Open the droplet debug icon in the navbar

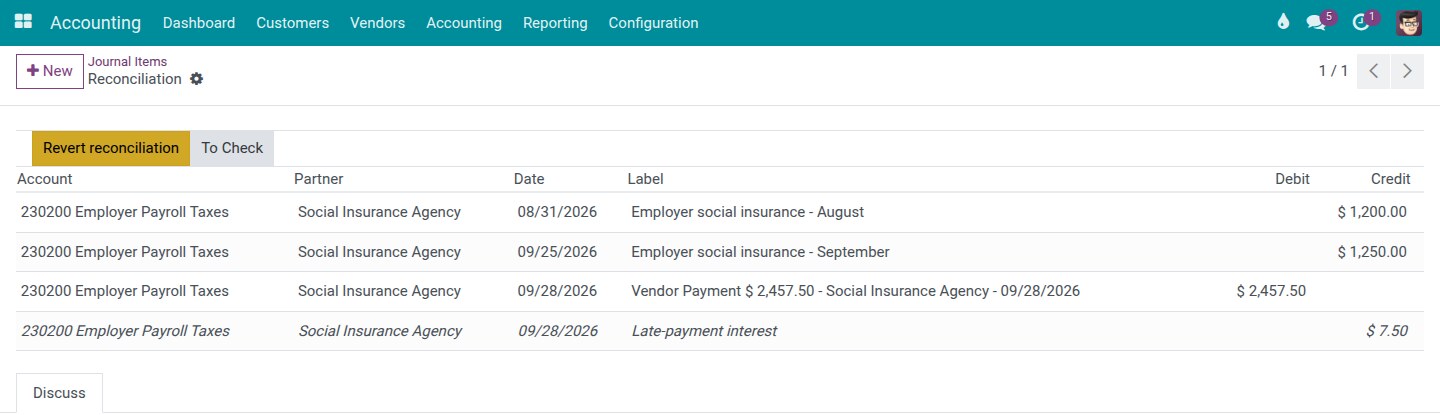[1283, 22]
